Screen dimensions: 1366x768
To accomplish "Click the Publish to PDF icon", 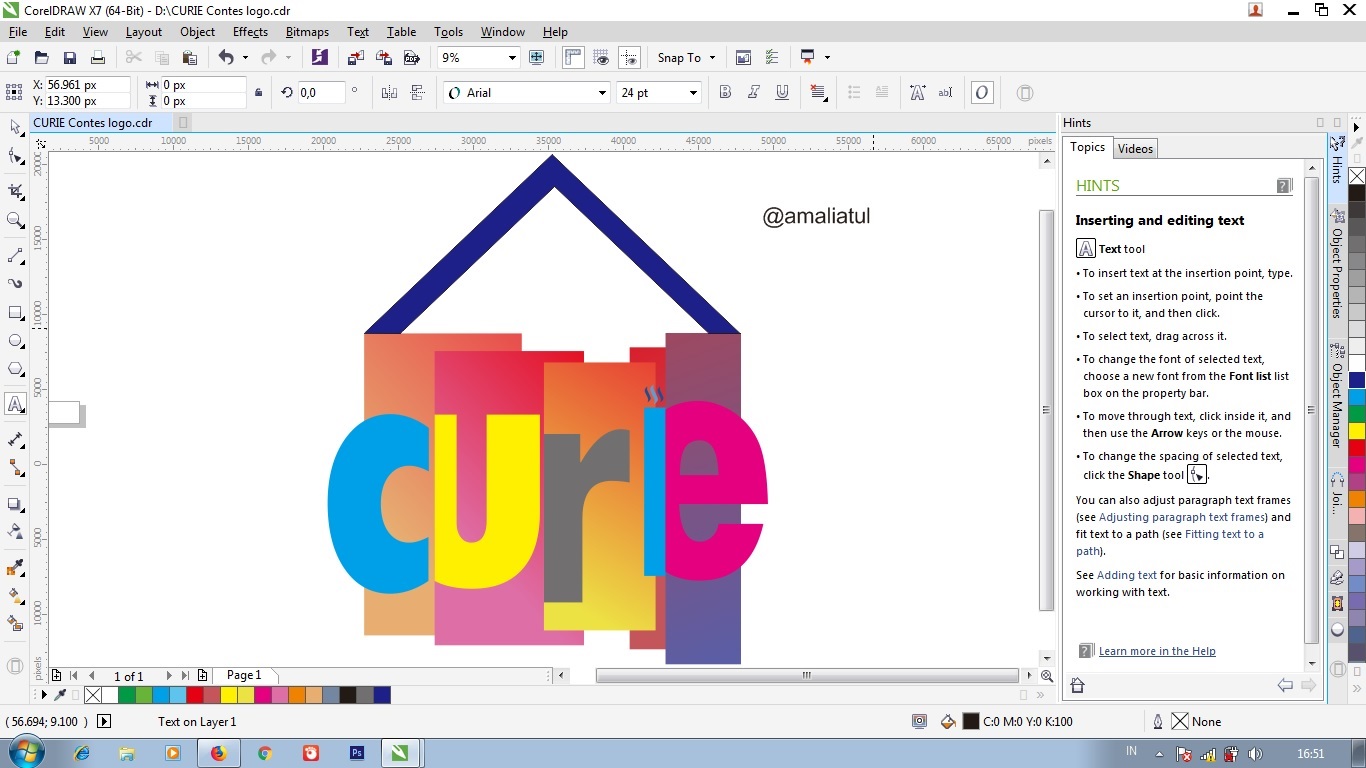I will pyautogui.click(x=411, y=58).
